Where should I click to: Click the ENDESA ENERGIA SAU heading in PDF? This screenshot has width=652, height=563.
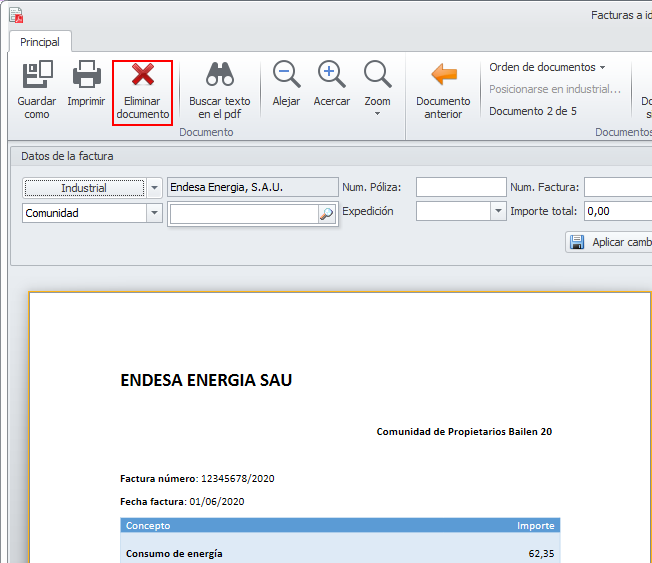tap(206, 380)
